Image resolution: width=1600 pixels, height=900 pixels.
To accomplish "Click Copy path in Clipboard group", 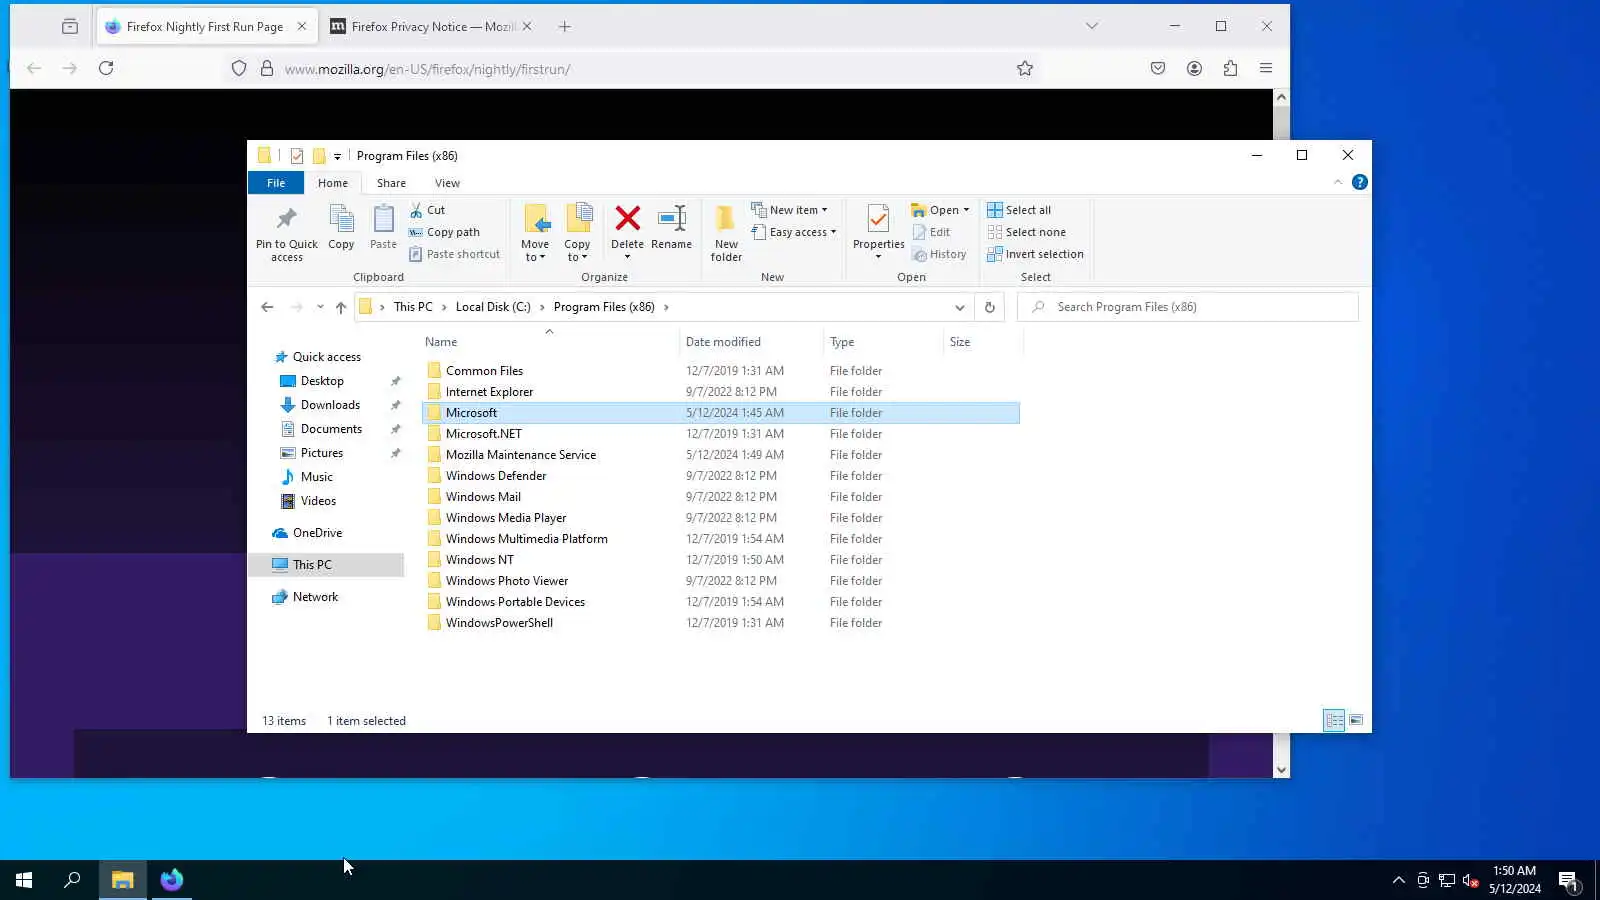I will coord(444,232).
